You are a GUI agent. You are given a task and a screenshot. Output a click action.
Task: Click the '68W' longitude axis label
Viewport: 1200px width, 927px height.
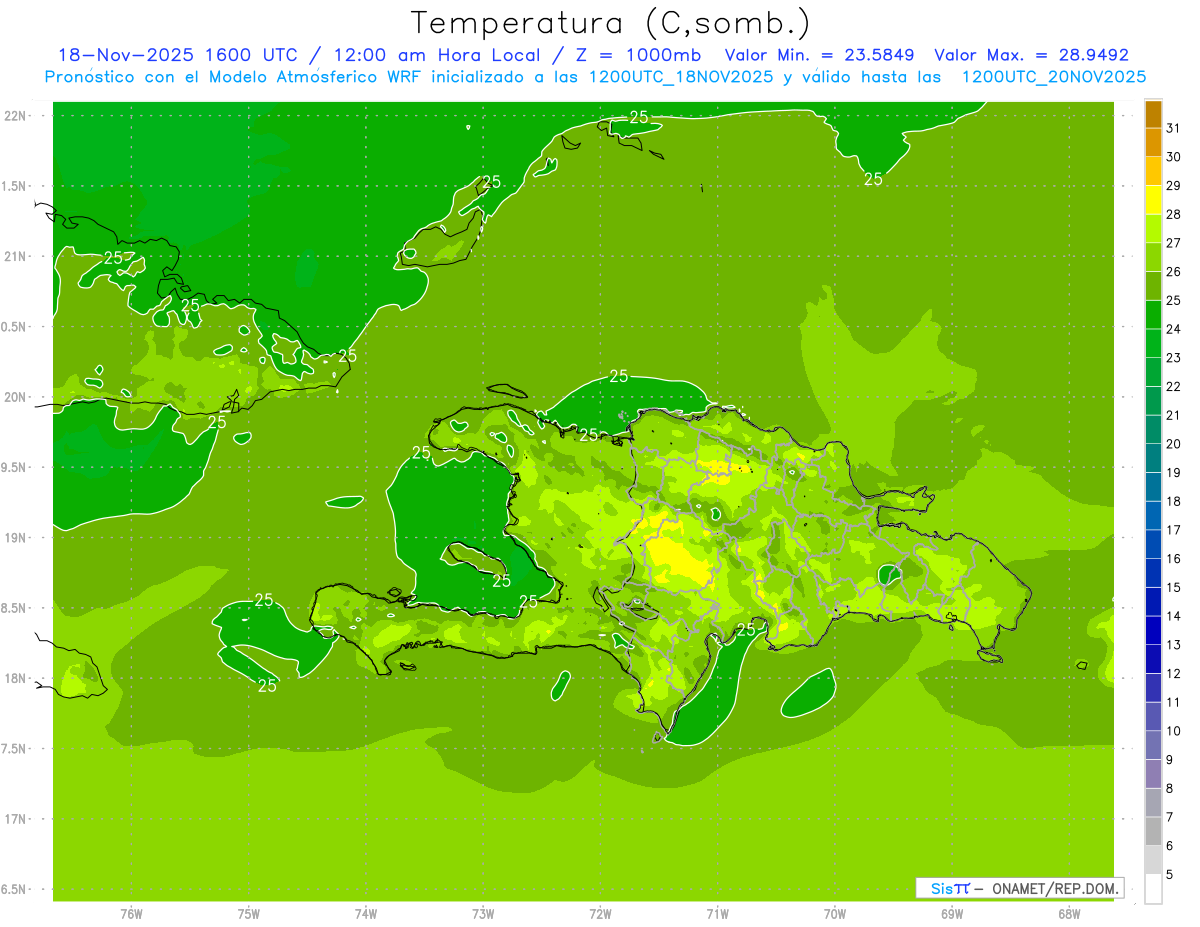[x=1069, y=914]
